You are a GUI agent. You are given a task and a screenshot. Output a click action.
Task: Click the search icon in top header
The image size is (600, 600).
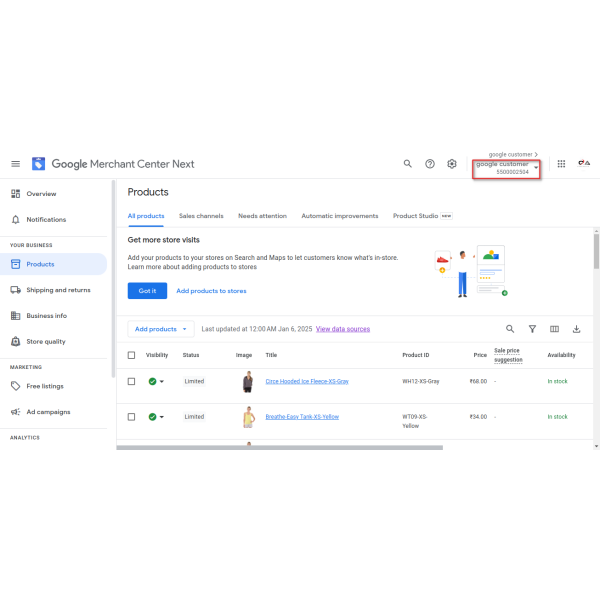point(408,164)
